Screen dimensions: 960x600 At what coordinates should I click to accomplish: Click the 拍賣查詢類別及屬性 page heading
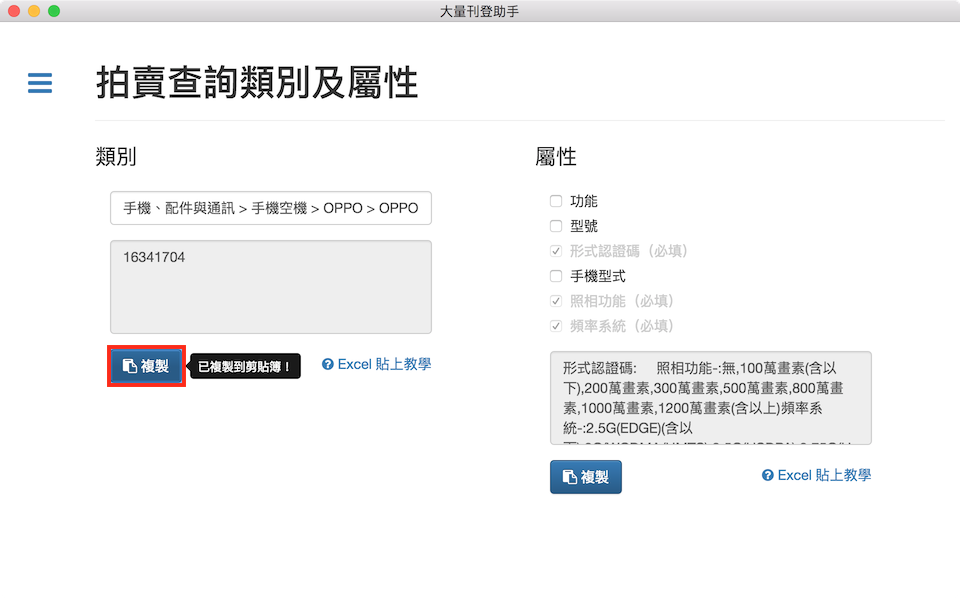[x=257, y=84]
